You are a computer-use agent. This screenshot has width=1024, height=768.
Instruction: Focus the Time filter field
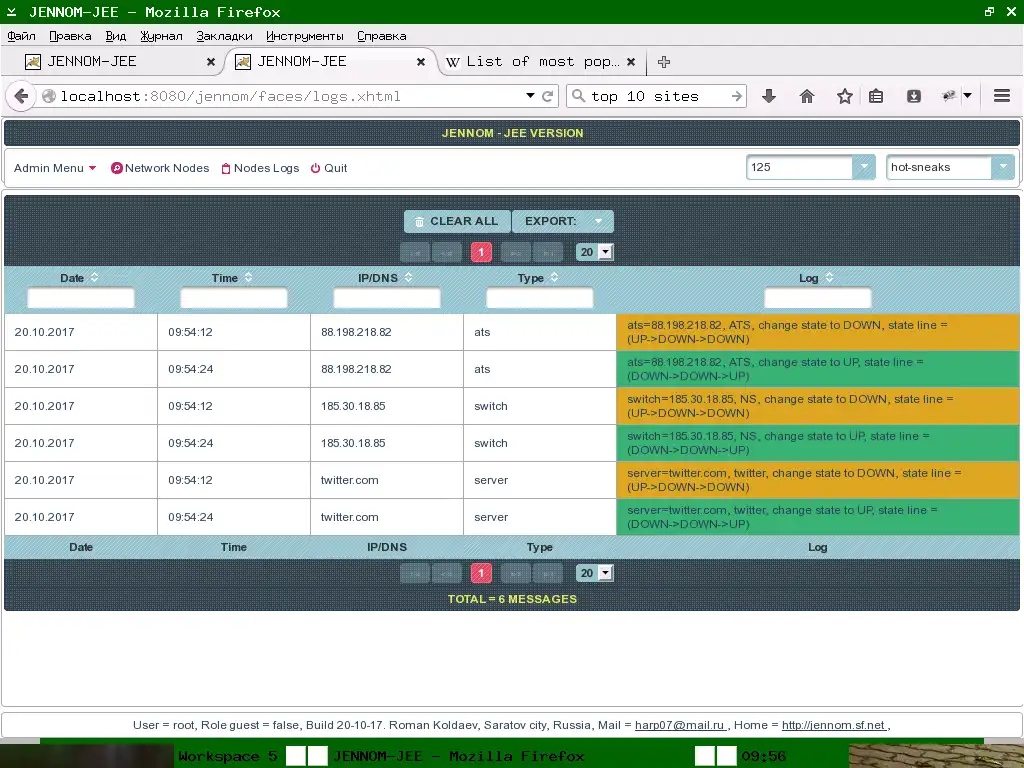click(x=234, y=298)
